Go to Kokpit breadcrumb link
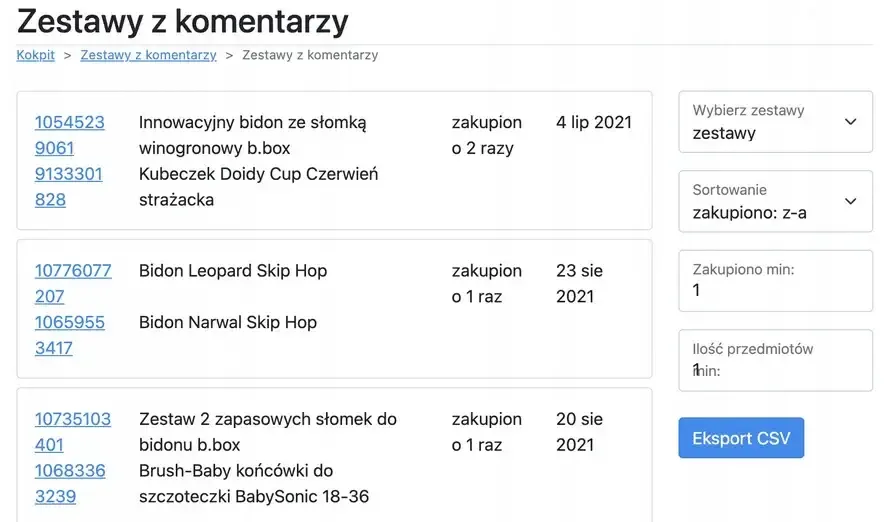The image size is (886, 522). coord(35,55)
